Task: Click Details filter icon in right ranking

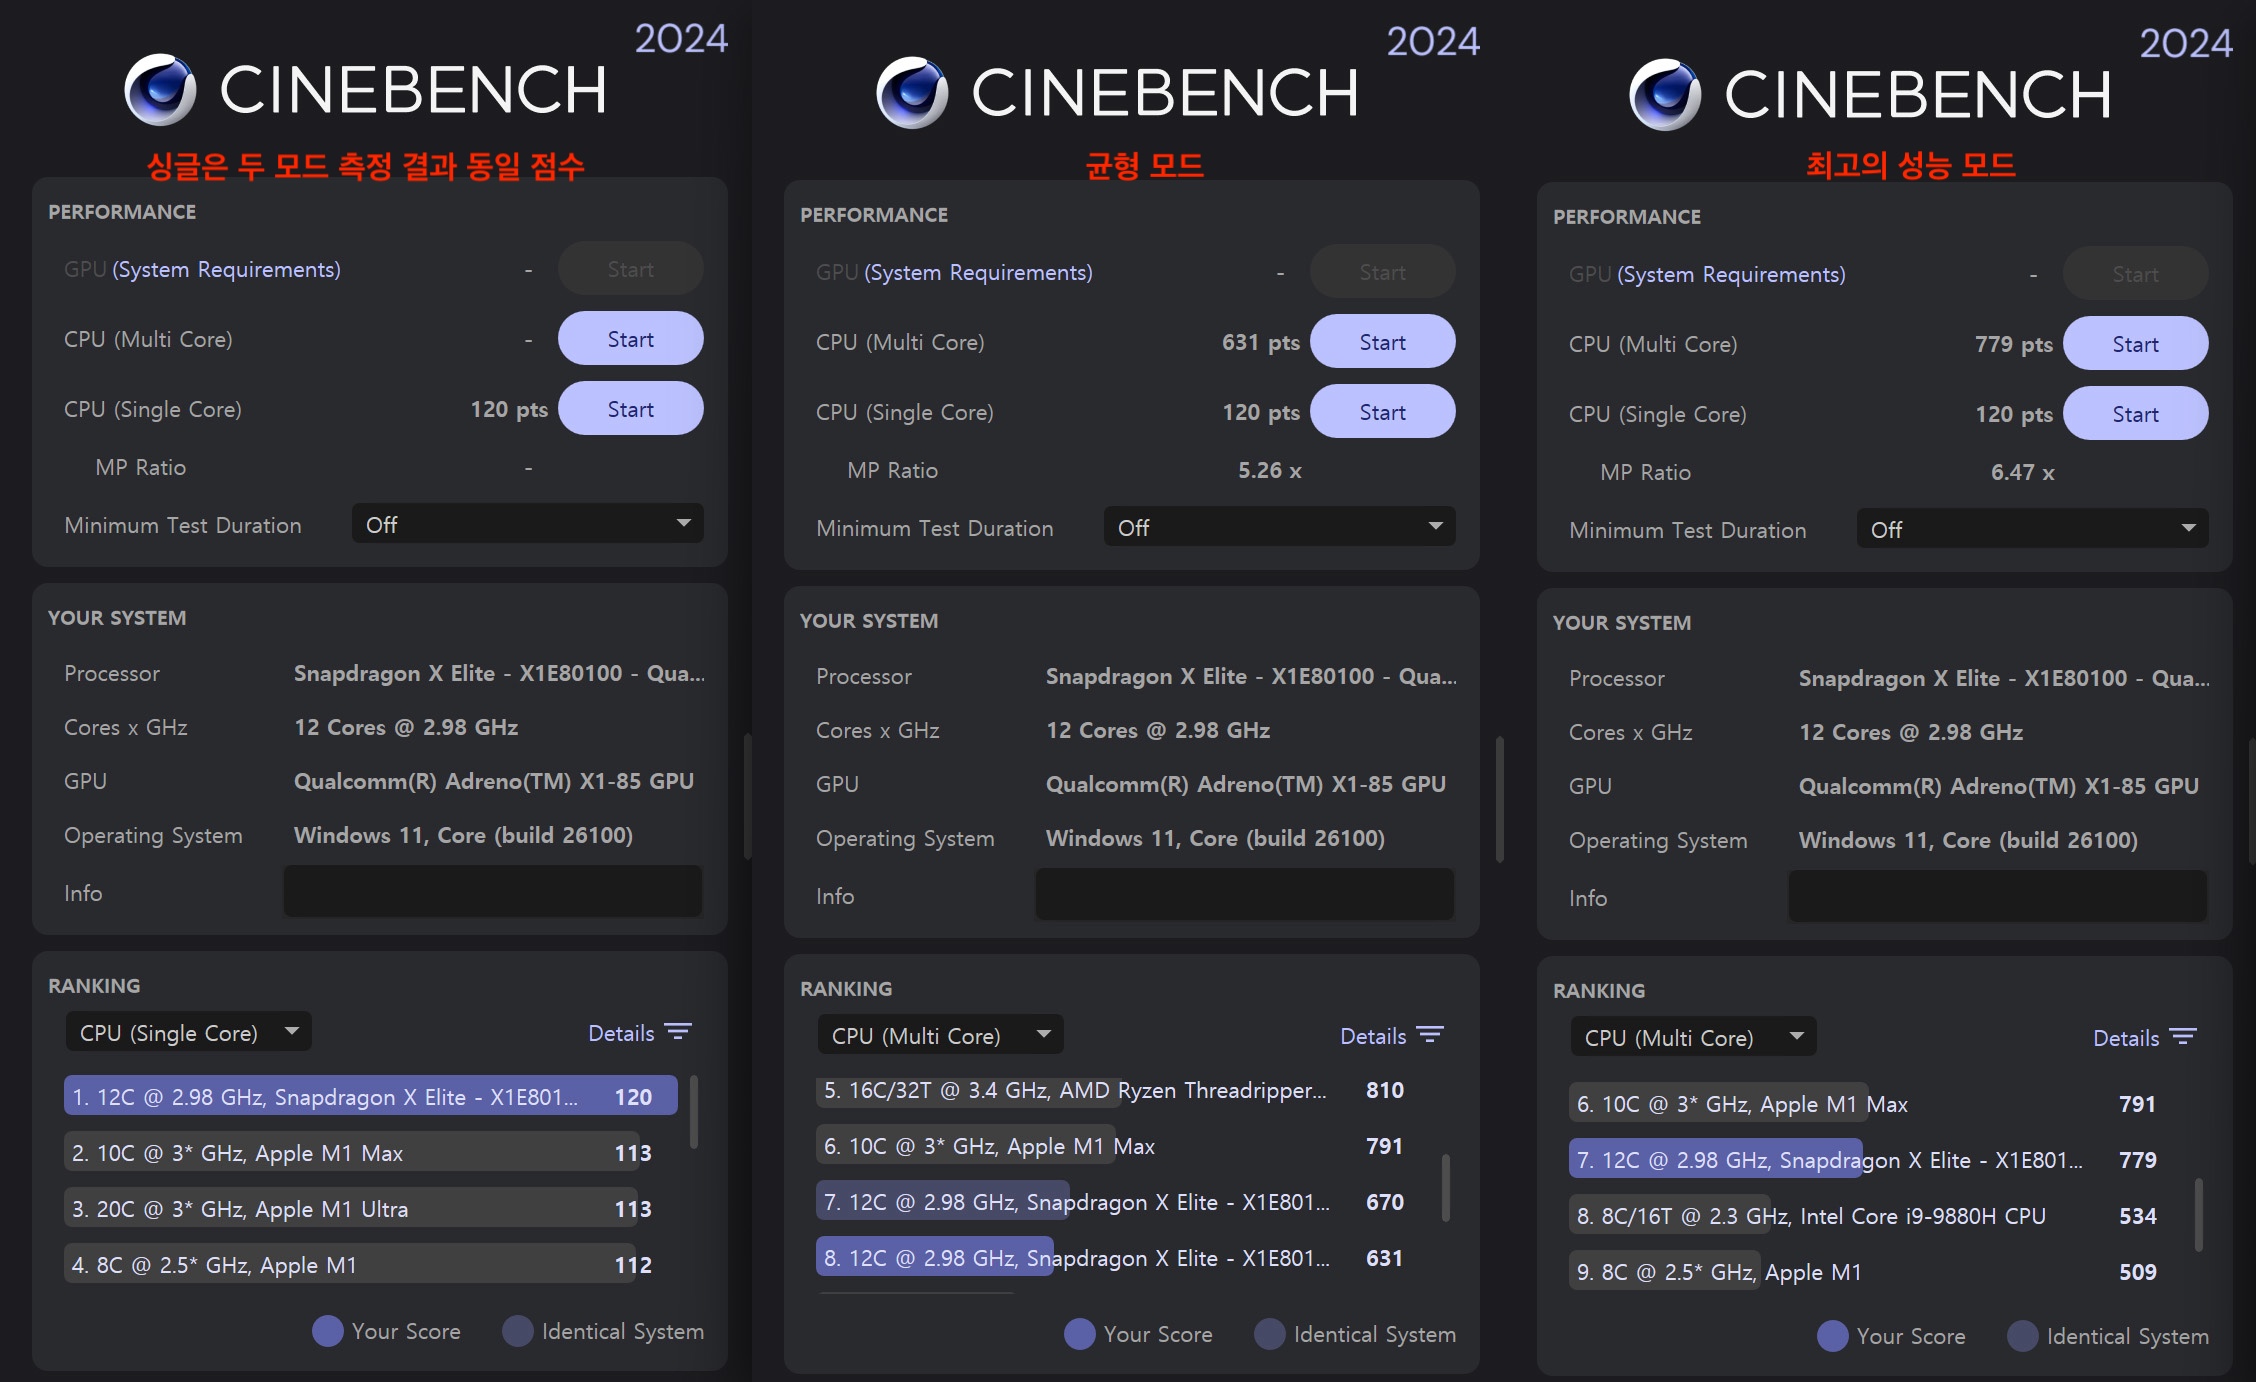Action: [x=2184, y=1037]
